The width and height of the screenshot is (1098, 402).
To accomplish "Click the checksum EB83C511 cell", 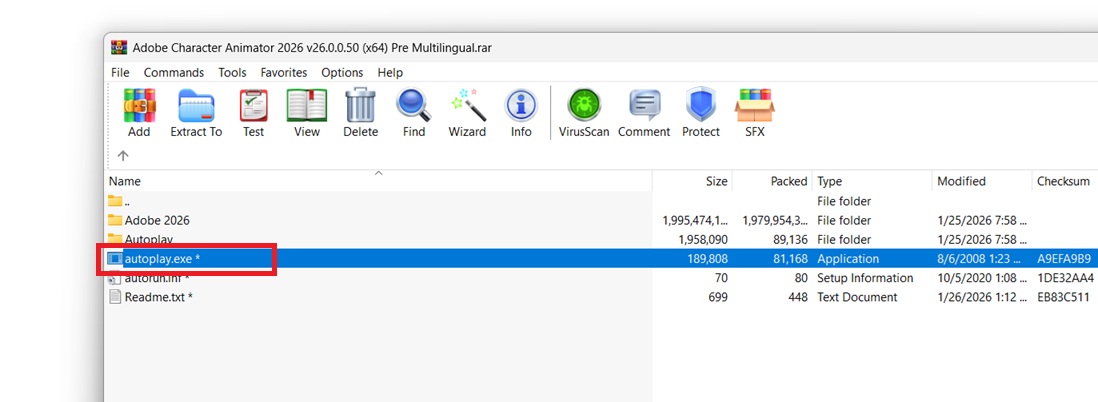I will point(1064,297).
